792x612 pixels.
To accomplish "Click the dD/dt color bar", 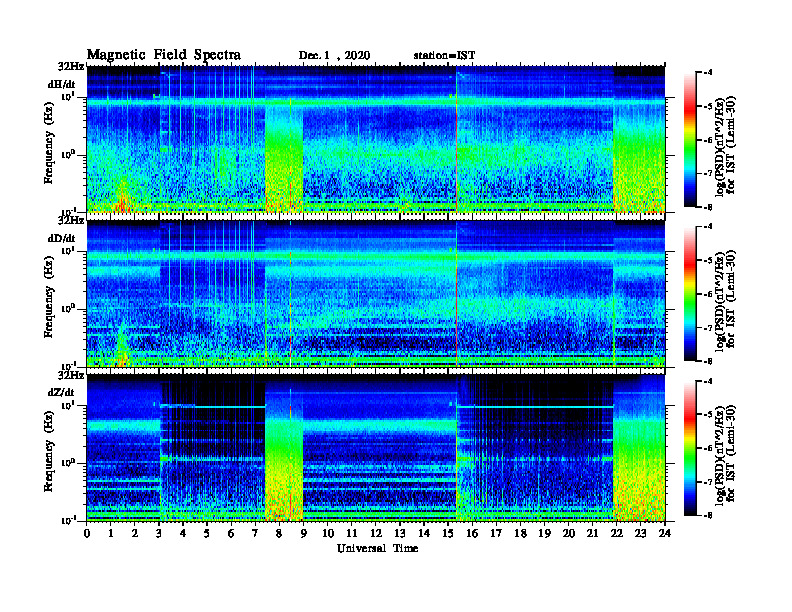I will (x=690, y=294).
